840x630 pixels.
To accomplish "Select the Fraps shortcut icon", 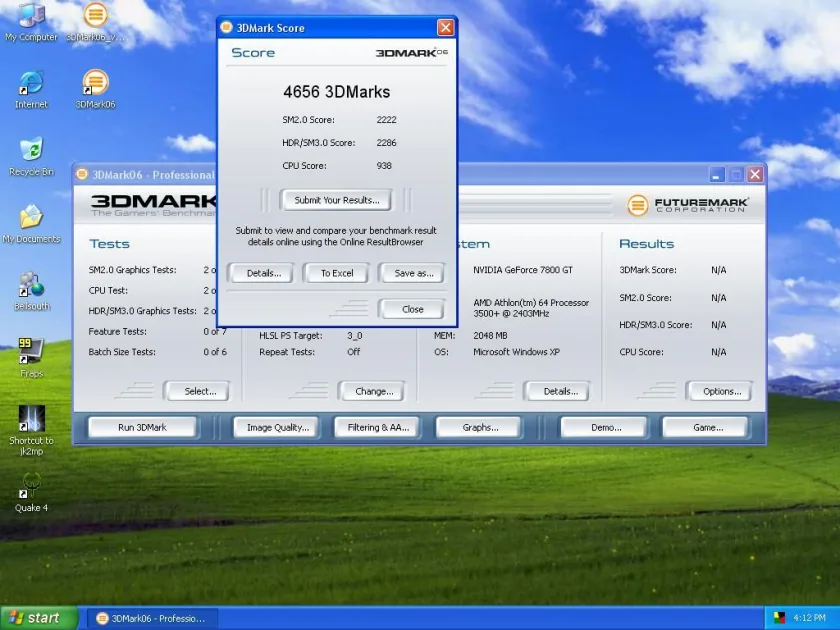I will point(31,358).
